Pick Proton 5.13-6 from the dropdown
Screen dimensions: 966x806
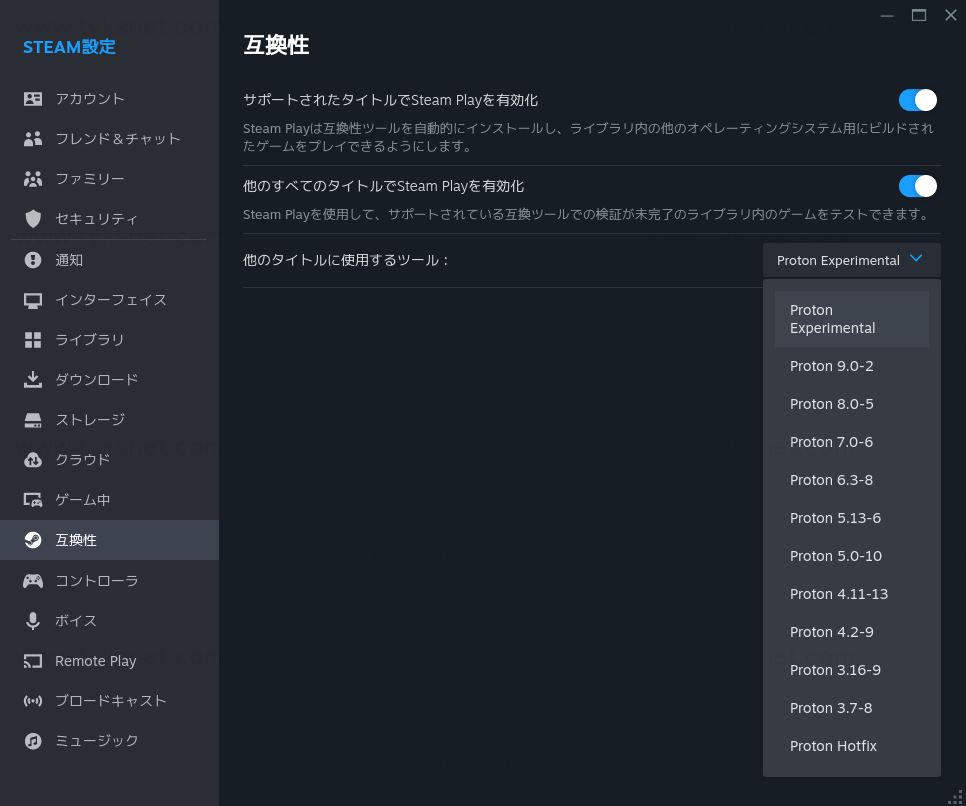(x=851, y=518)
